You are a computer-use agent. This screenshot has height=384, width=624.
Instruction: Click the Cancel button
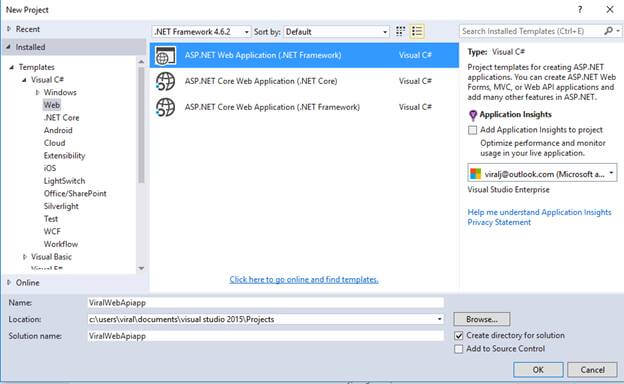pos(593,370)
